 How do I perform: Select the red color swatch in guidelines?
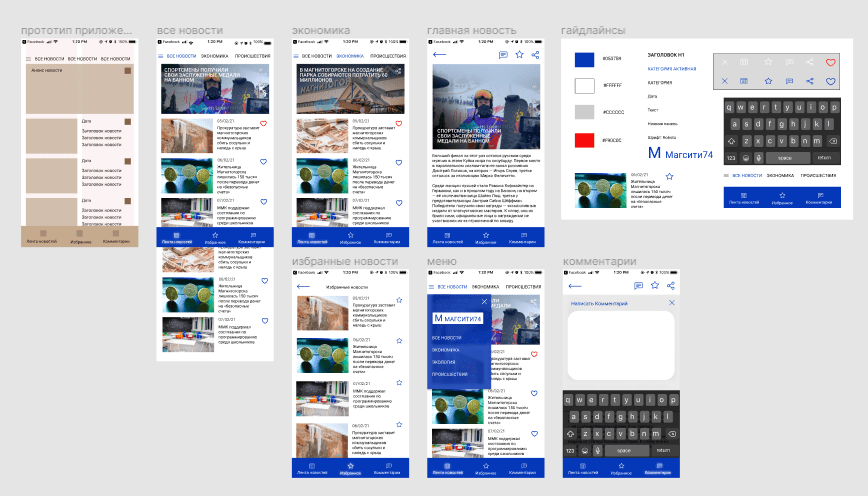[x=584, y=138]
